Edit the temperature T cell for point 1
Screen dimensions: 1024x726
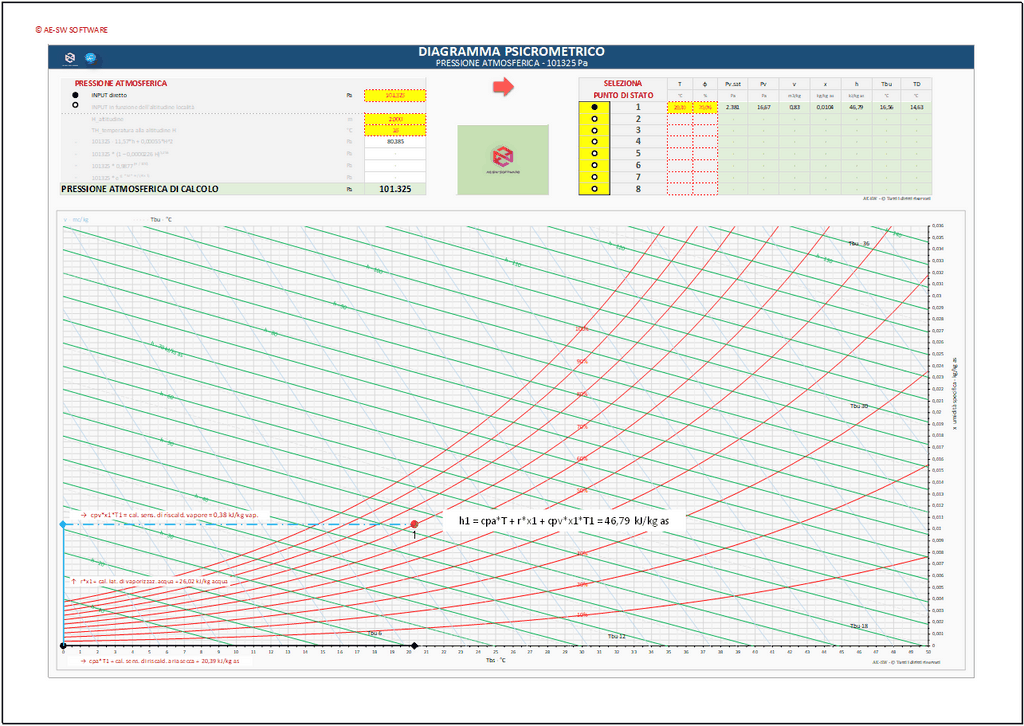(x=680, y=106)
